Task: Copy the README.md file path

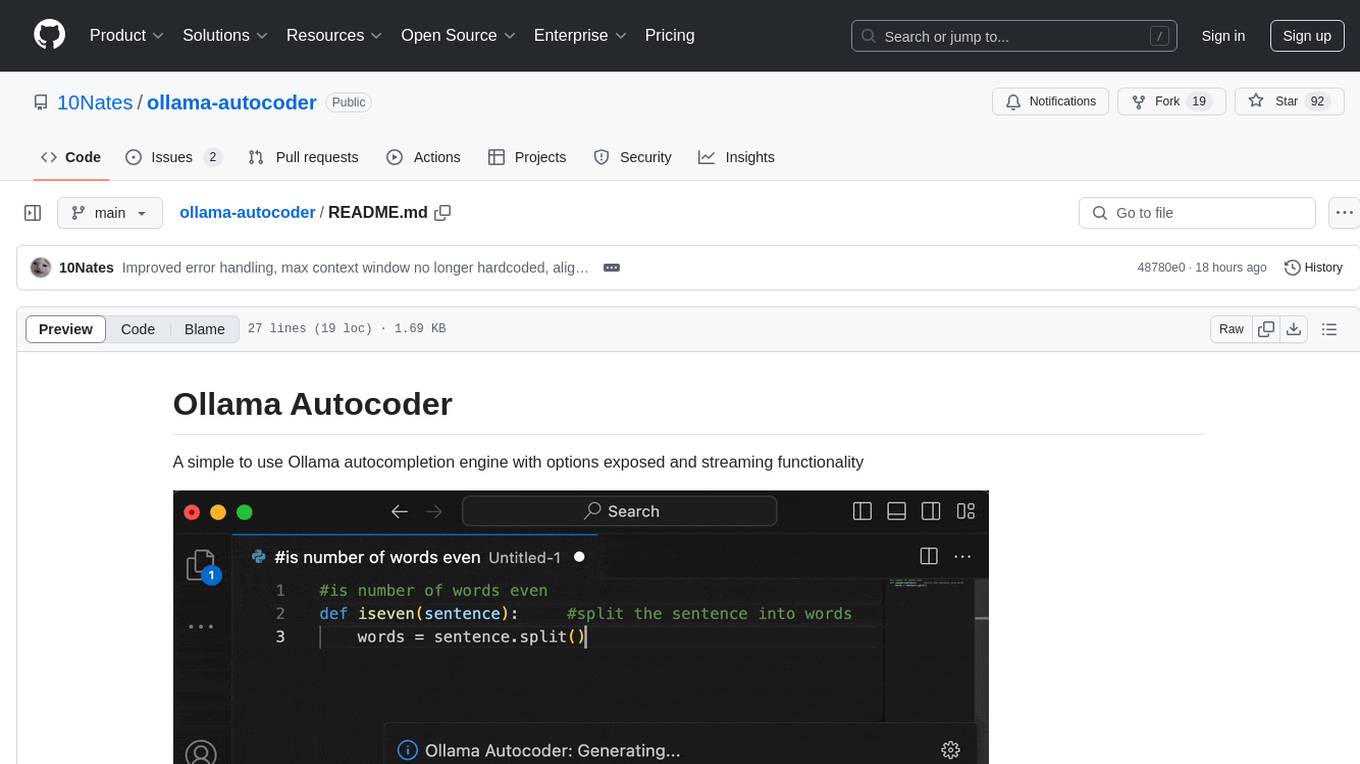Action: tap(443, 212)
